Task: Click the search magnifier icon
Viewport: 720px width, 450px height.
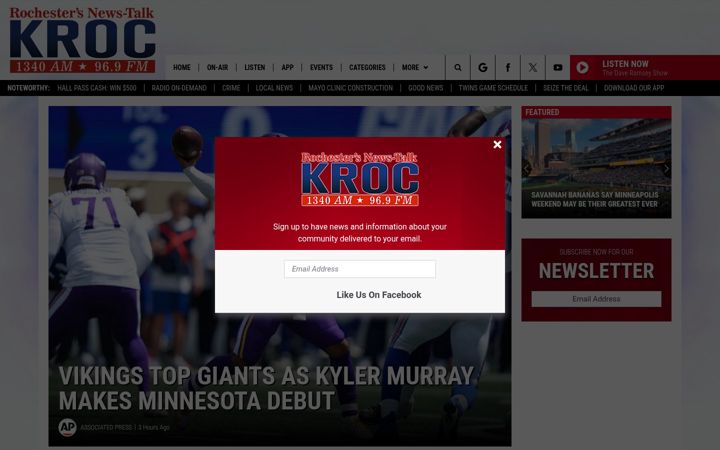Action: click(x=458, y=68)
